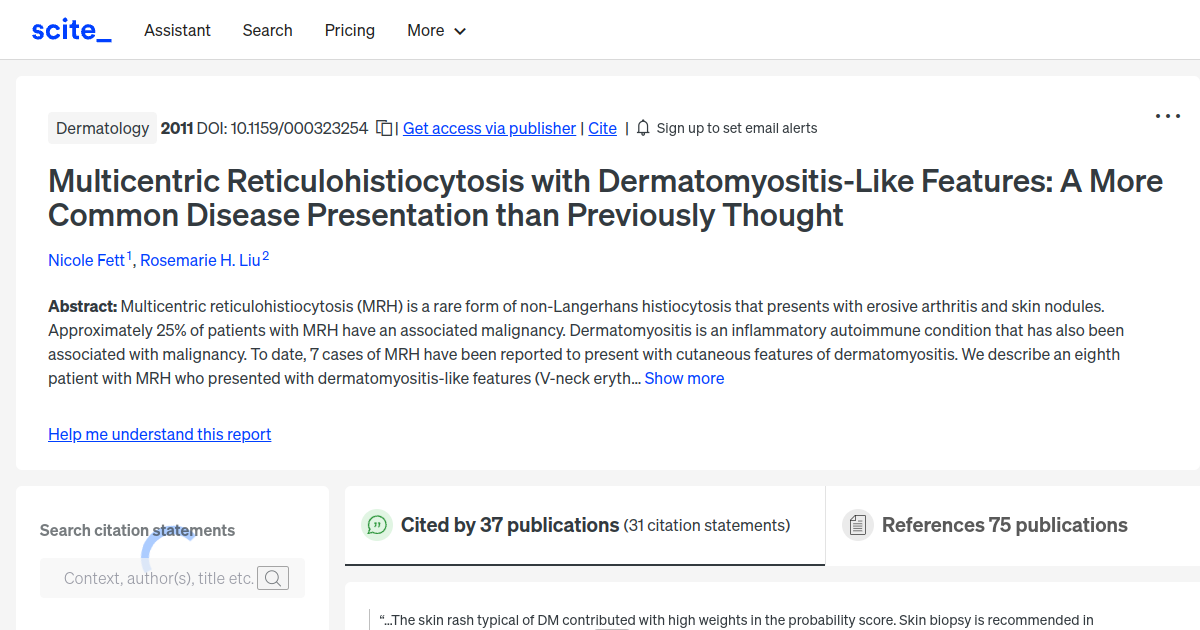Follow the Get access via publisher link
Screen dimensions: 1200x630
[489, 128]
